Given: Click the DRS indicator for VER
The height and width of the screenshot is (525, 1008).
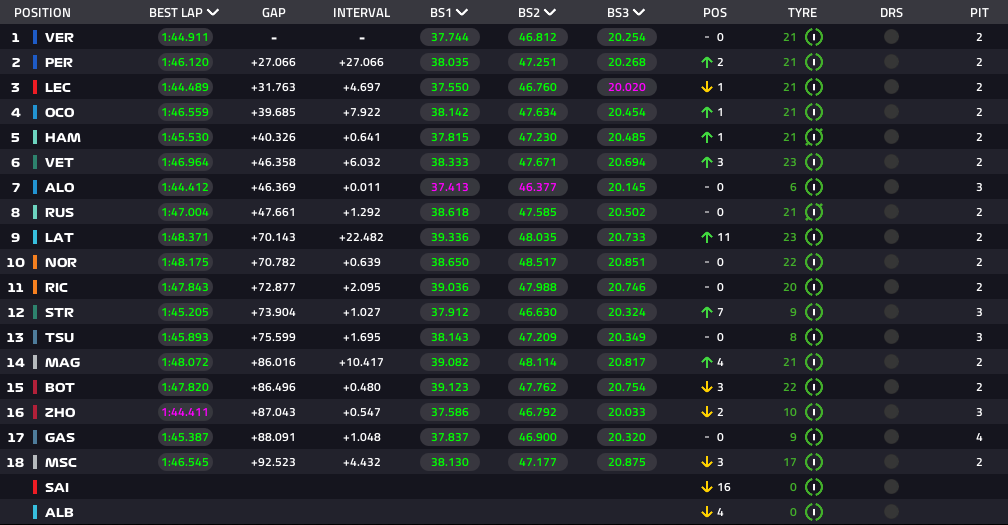Looking at the screenshot, I should [x=891, y=37].
